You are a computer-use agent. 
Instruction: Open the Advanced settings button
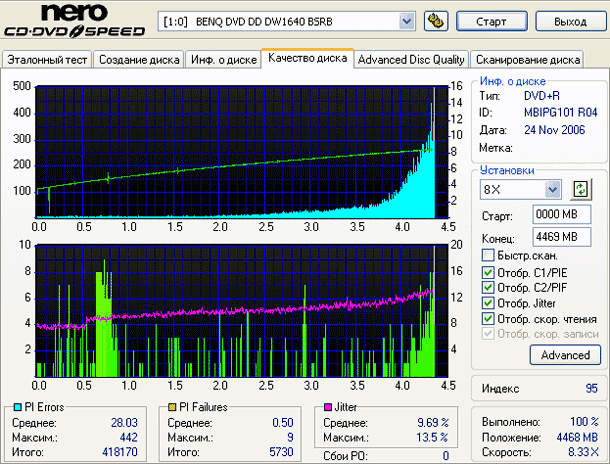click(565, 355)
